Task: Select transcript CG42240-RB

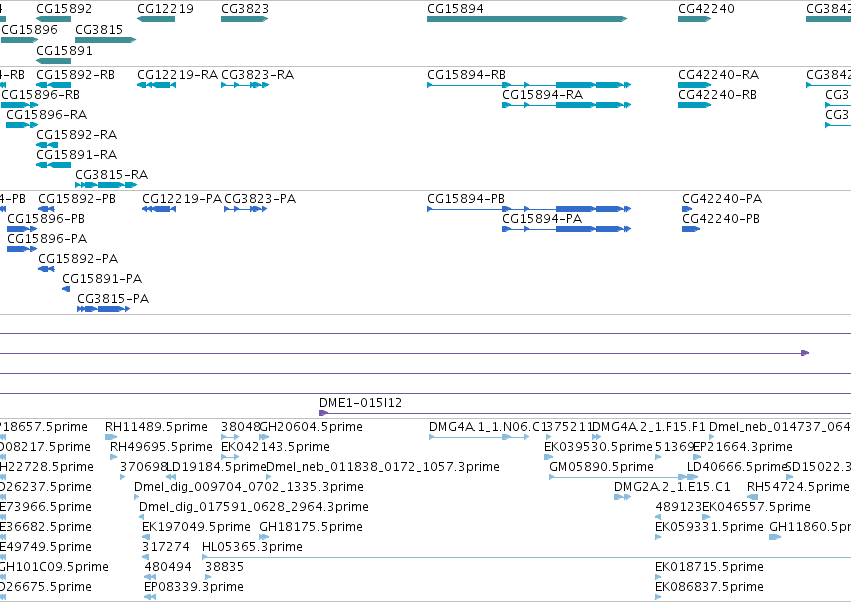Action: pos(717,94)
